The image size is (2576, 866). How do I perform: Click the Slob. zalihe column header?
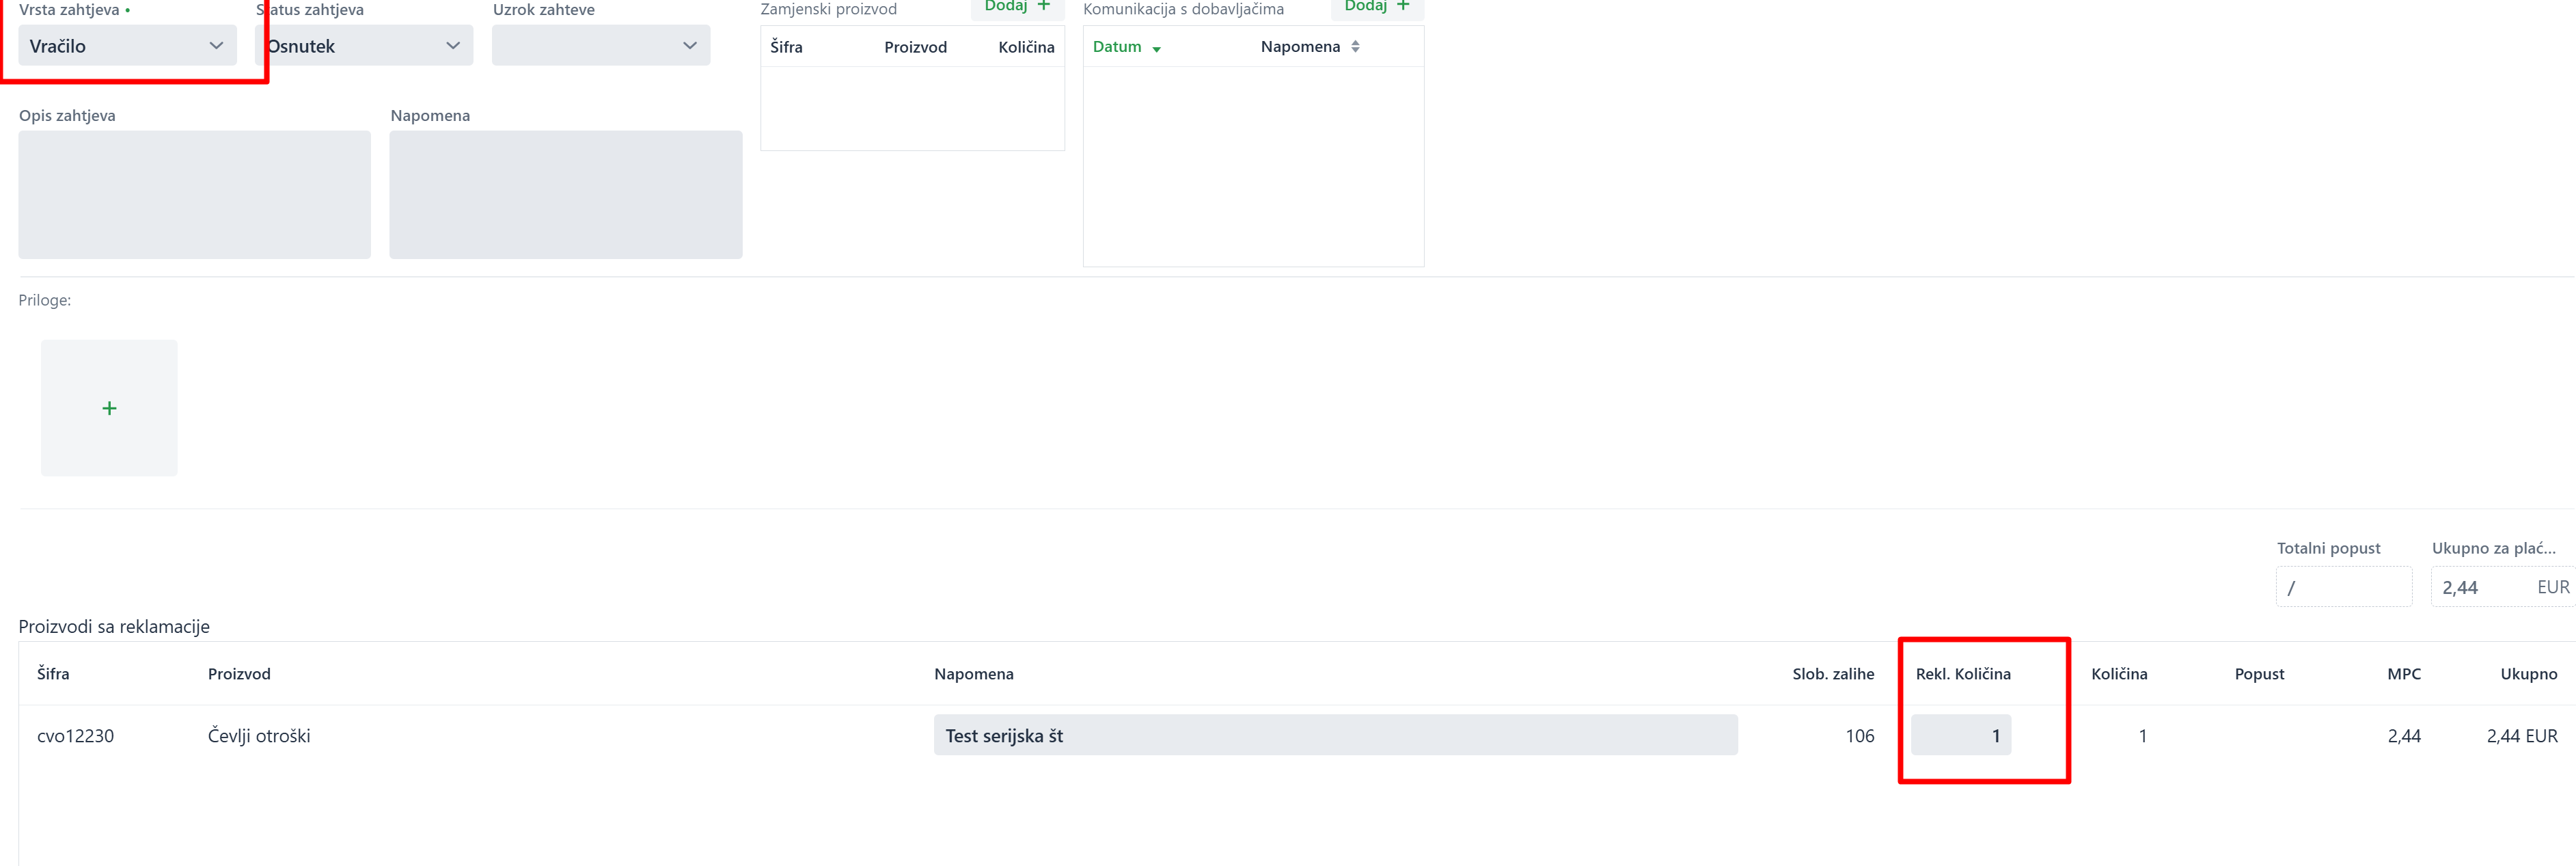click(x=1832, y=674)
